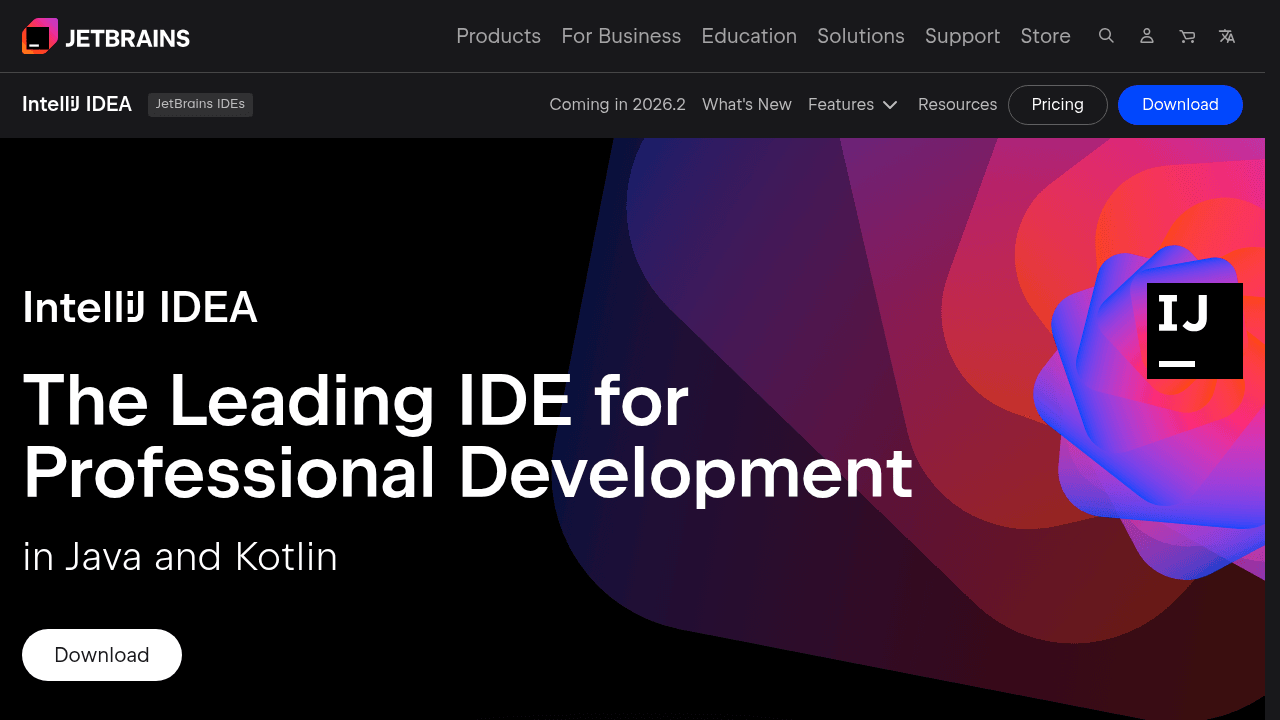Click the large IntelliJ IDEA hero title

coord(140,307)
